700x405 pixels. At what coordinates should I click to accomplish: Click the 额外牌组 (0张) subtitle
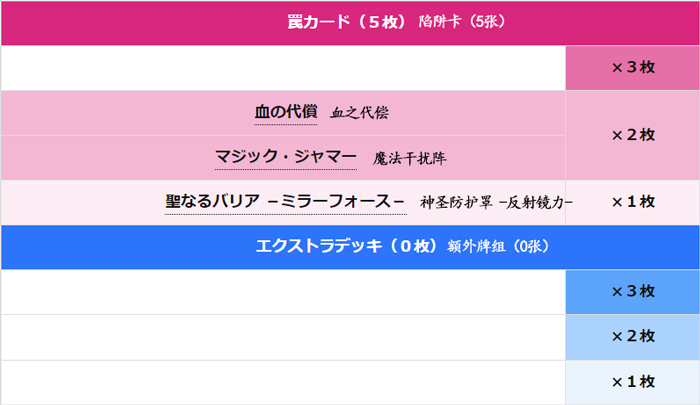[498, 246]
